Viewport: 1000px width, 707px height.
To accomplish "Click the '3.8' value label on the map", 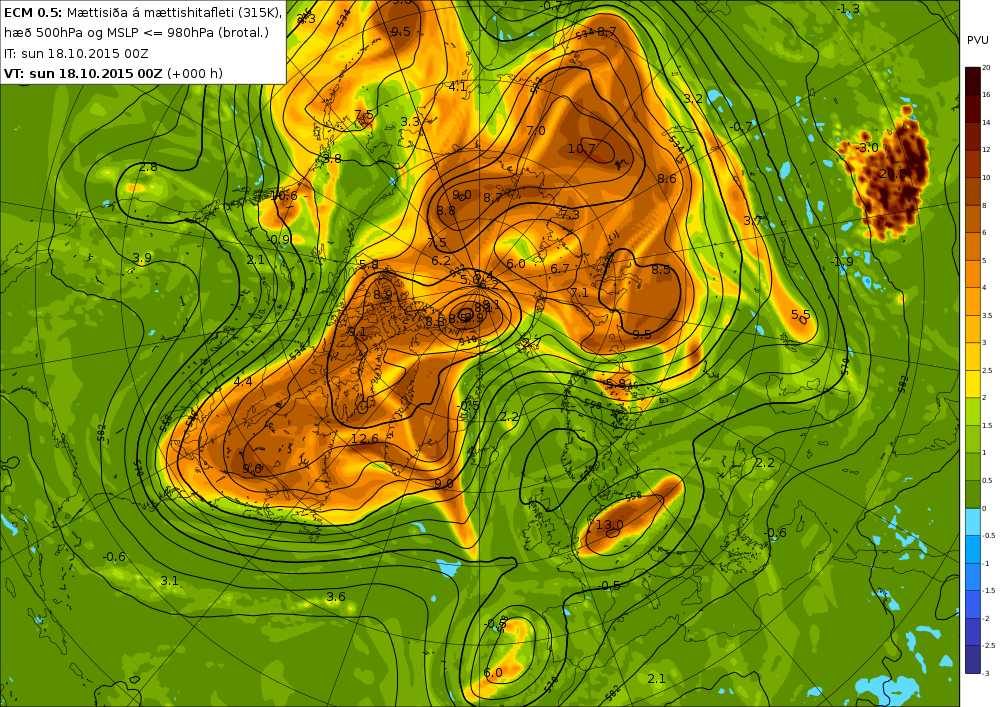I will [332, 159].
